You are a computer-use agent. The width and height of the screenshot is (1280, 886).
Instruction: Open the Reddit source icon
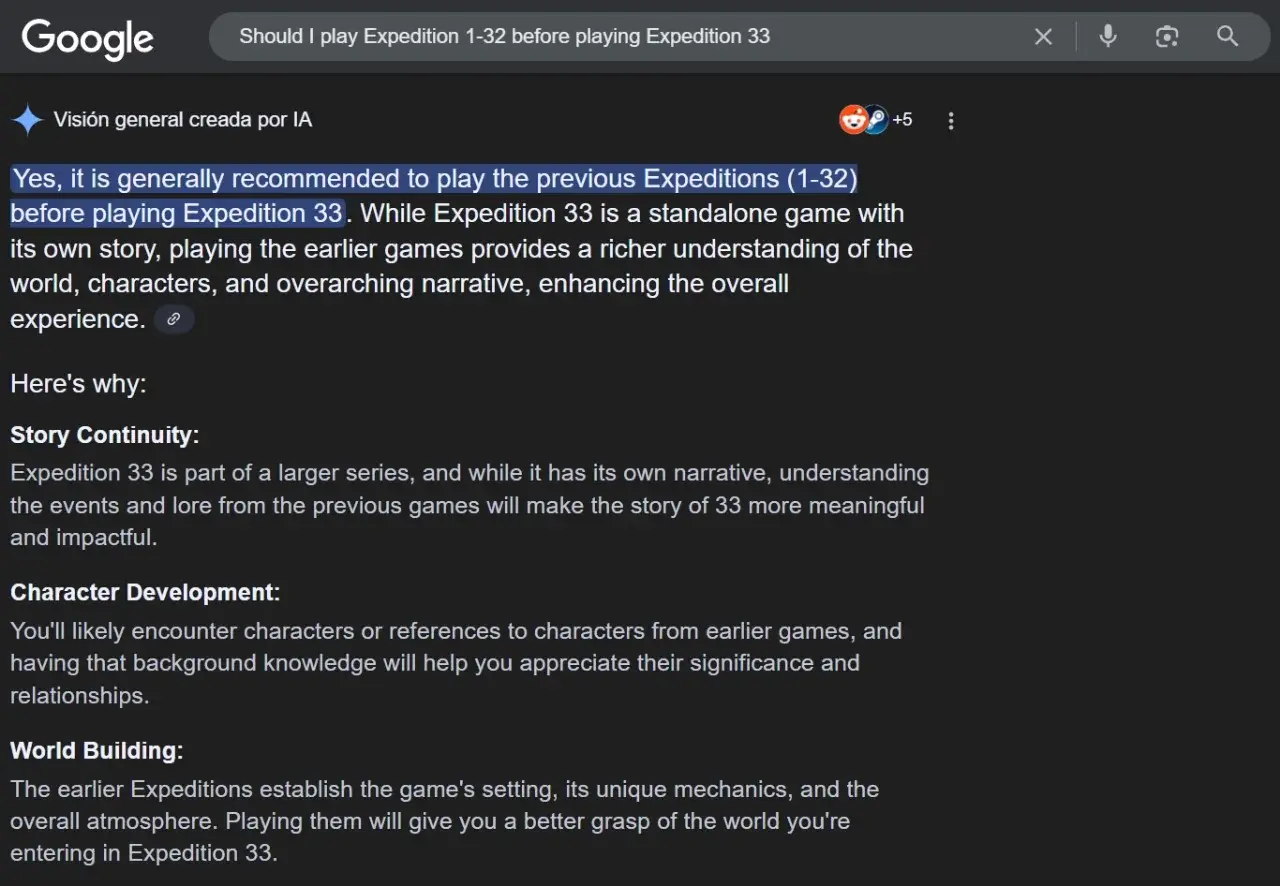(852, 120)
